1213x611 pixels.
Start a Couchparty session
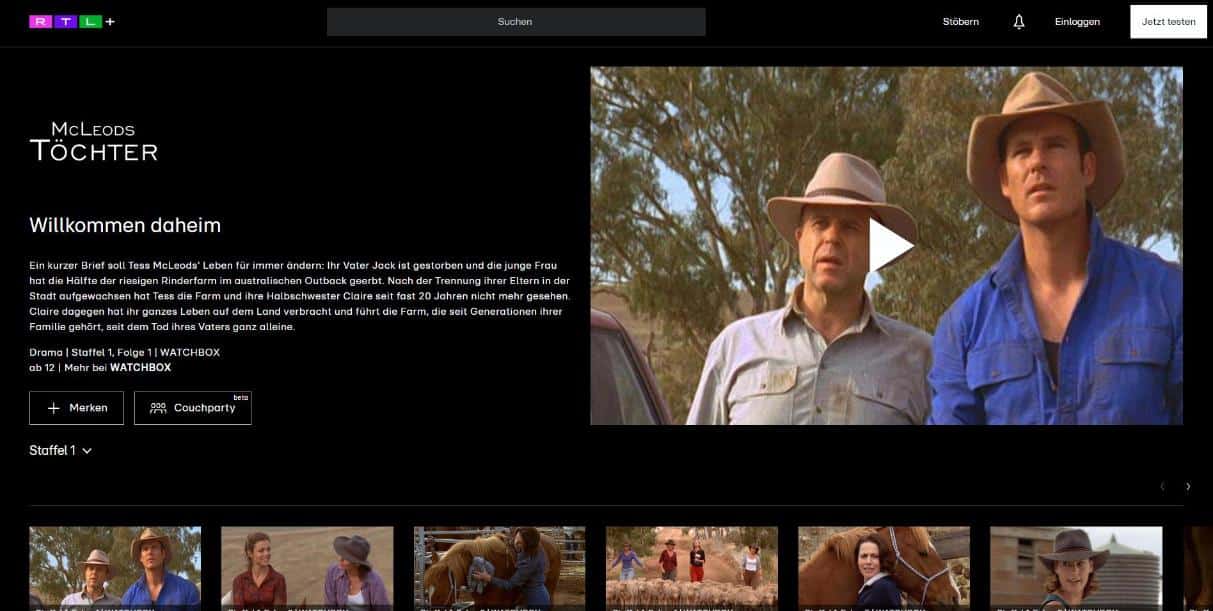[x=193, y=408]
